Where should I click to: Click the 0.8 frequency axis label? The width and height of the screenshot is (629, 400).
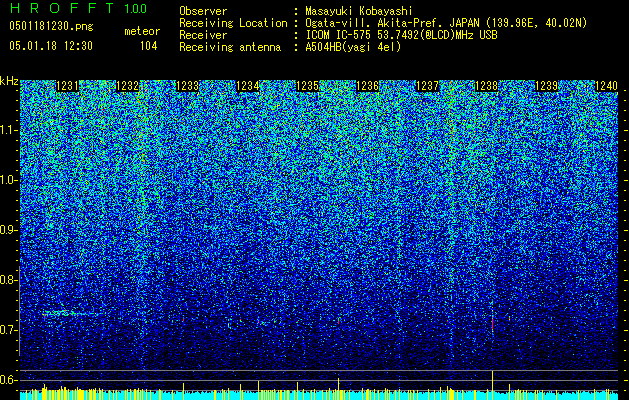pos(9,280)
